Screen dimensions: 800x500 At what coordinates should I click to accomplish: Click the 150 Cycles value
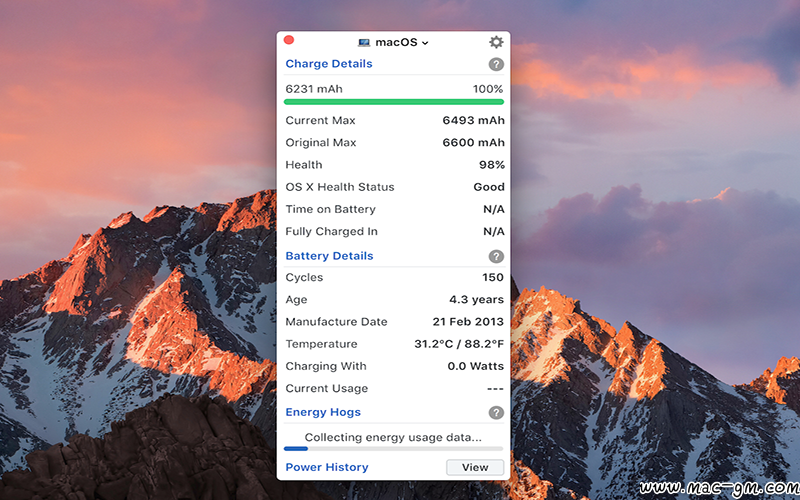click(x=493, y=277)
